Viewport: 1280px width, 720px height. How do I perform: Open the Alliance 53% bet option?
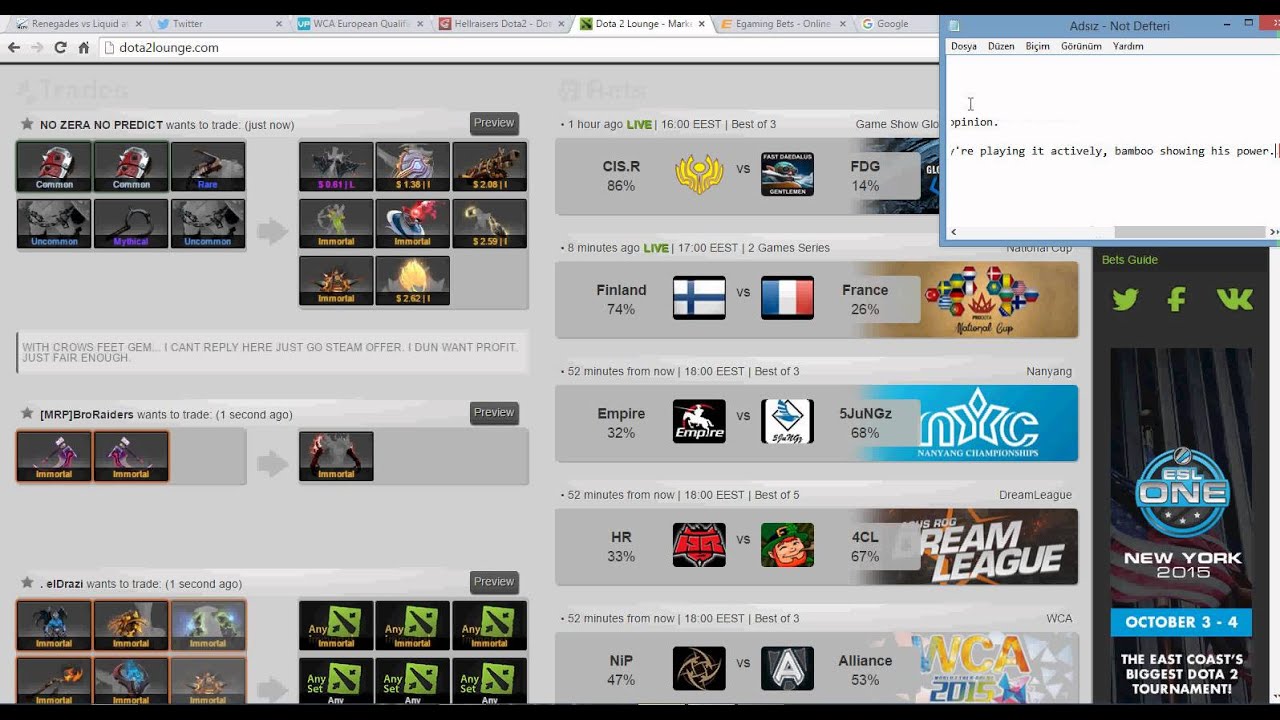click(x=865, y=670)
